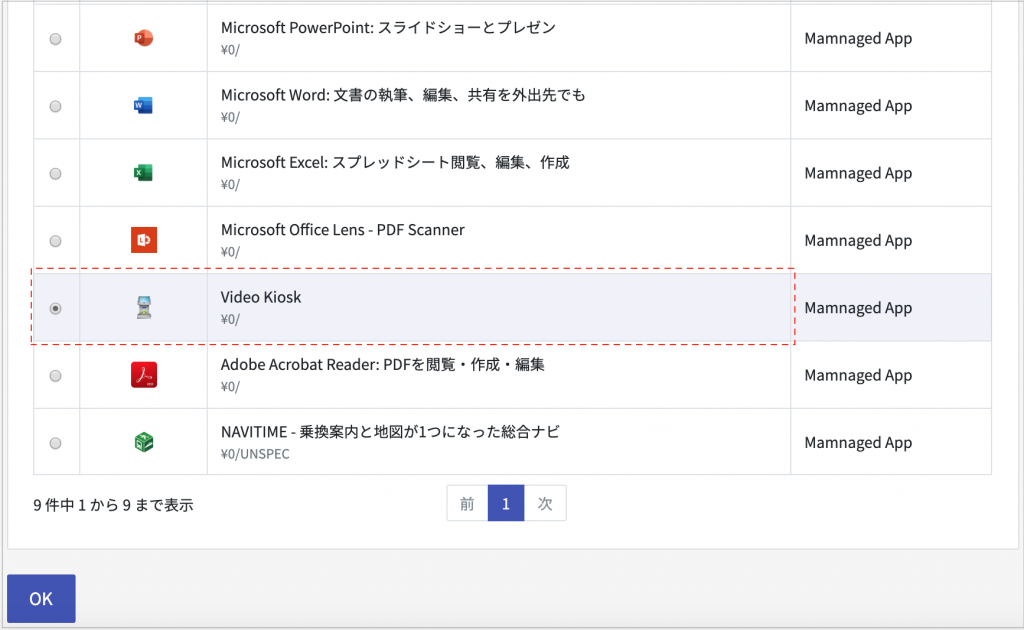The image size is (1024, 630).
Task: Click the Video Kiosk app icon
Action: (x=144, y=308)
